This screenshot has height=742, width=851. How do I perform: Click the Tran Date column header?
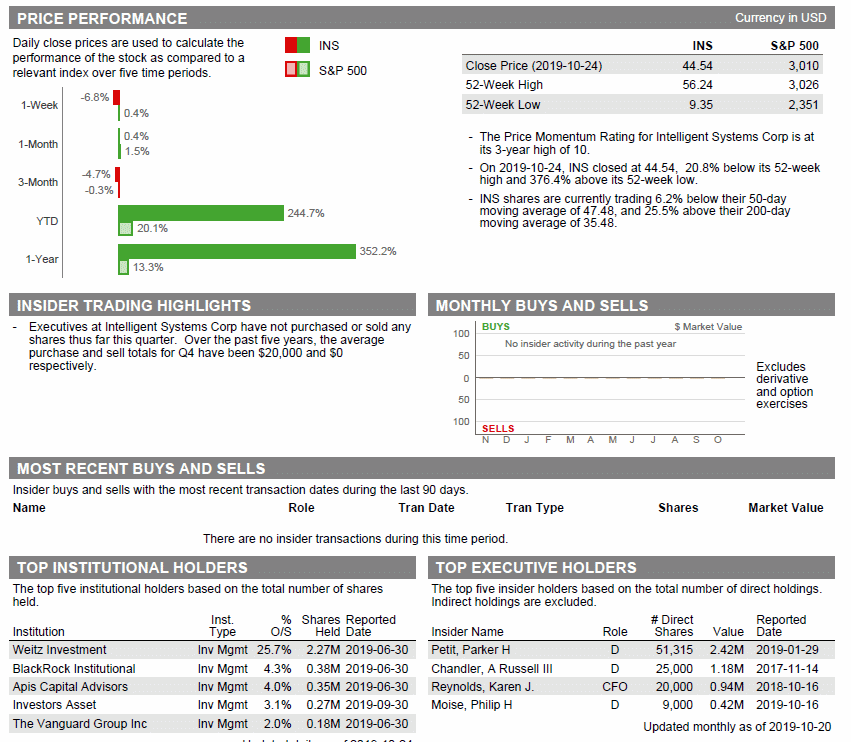click(426, 508)
